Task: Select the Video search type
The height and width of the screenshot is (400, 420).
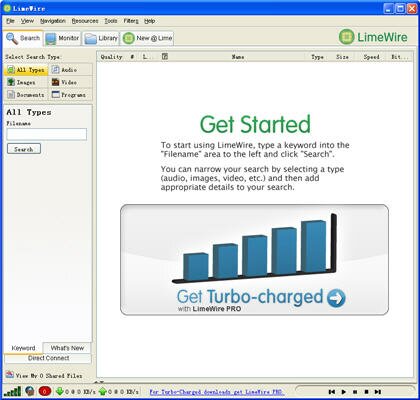Action: click(x=70, y=82)
